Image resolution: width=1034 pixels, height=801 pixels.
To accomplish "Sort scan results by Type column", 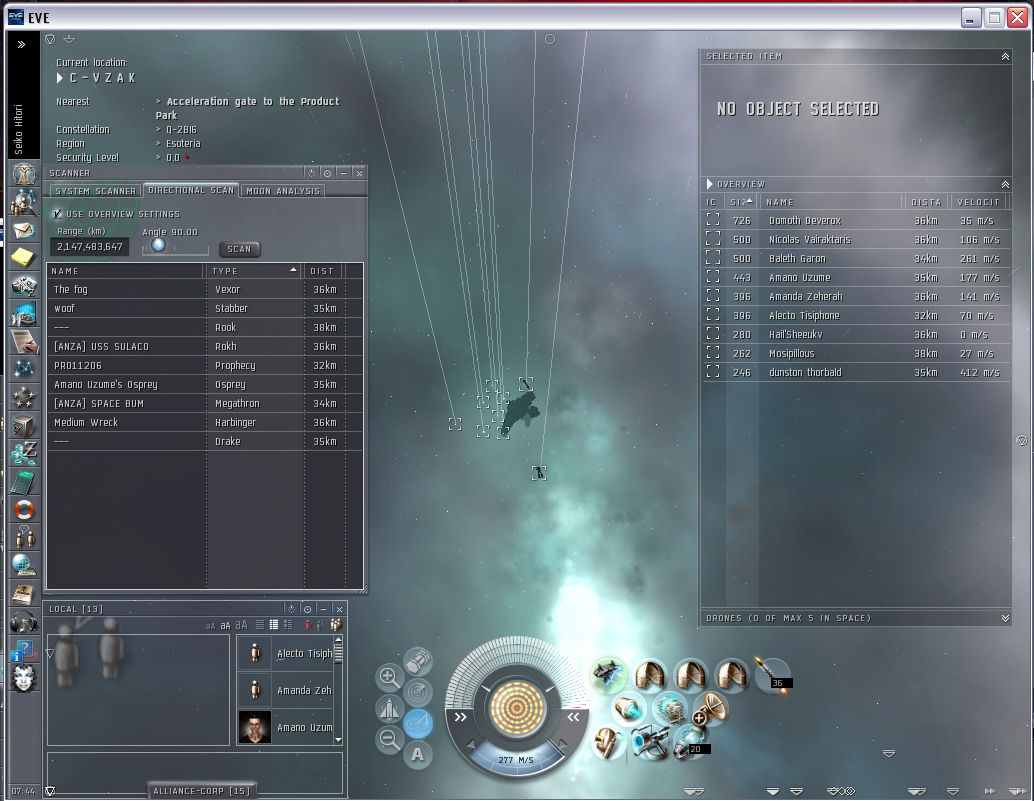I will (x=254, y=270).
